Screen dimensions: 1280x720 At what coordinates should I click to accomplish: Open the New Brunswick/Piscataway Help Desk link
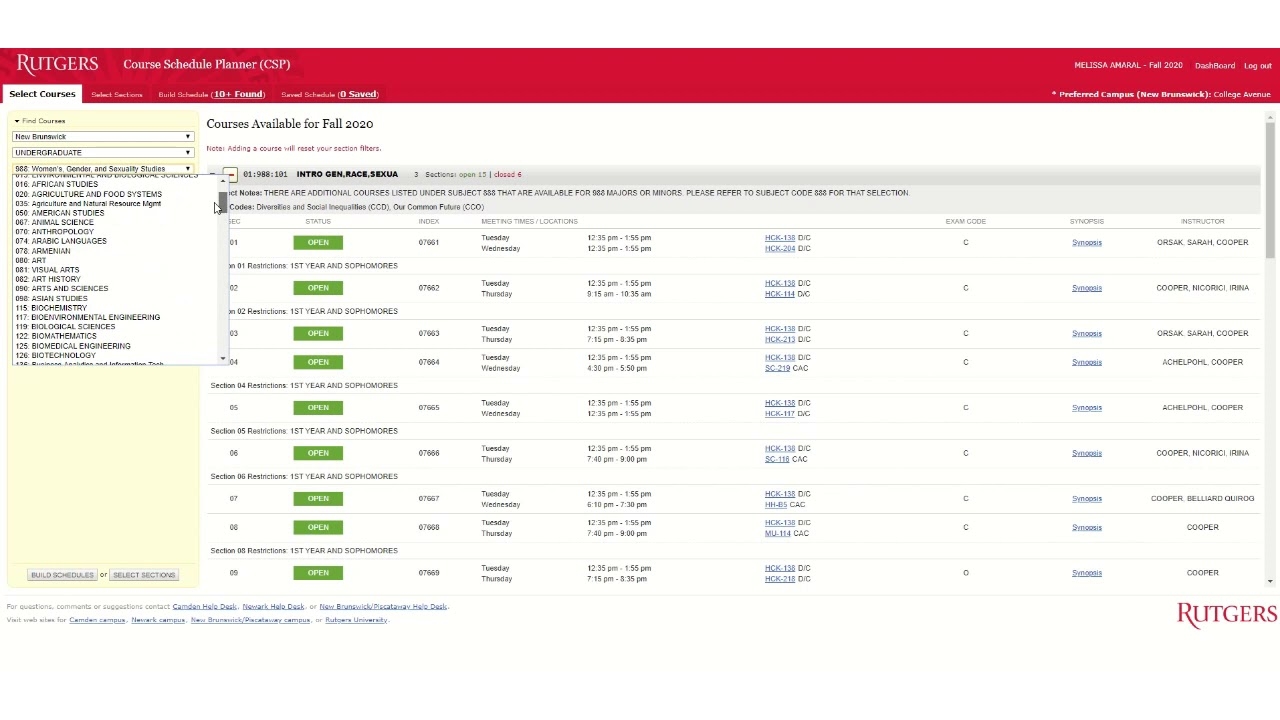[382, 606]
